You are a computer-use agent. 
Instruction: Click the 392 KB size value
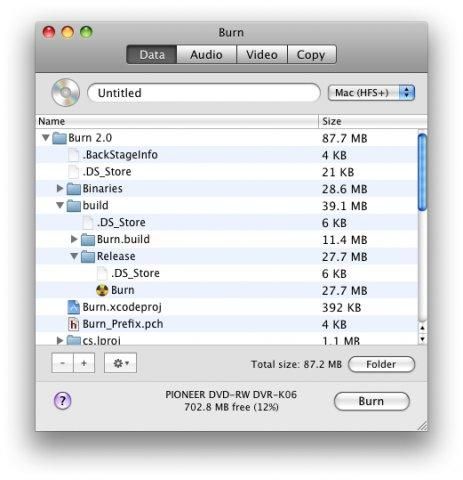coord(342,308)
